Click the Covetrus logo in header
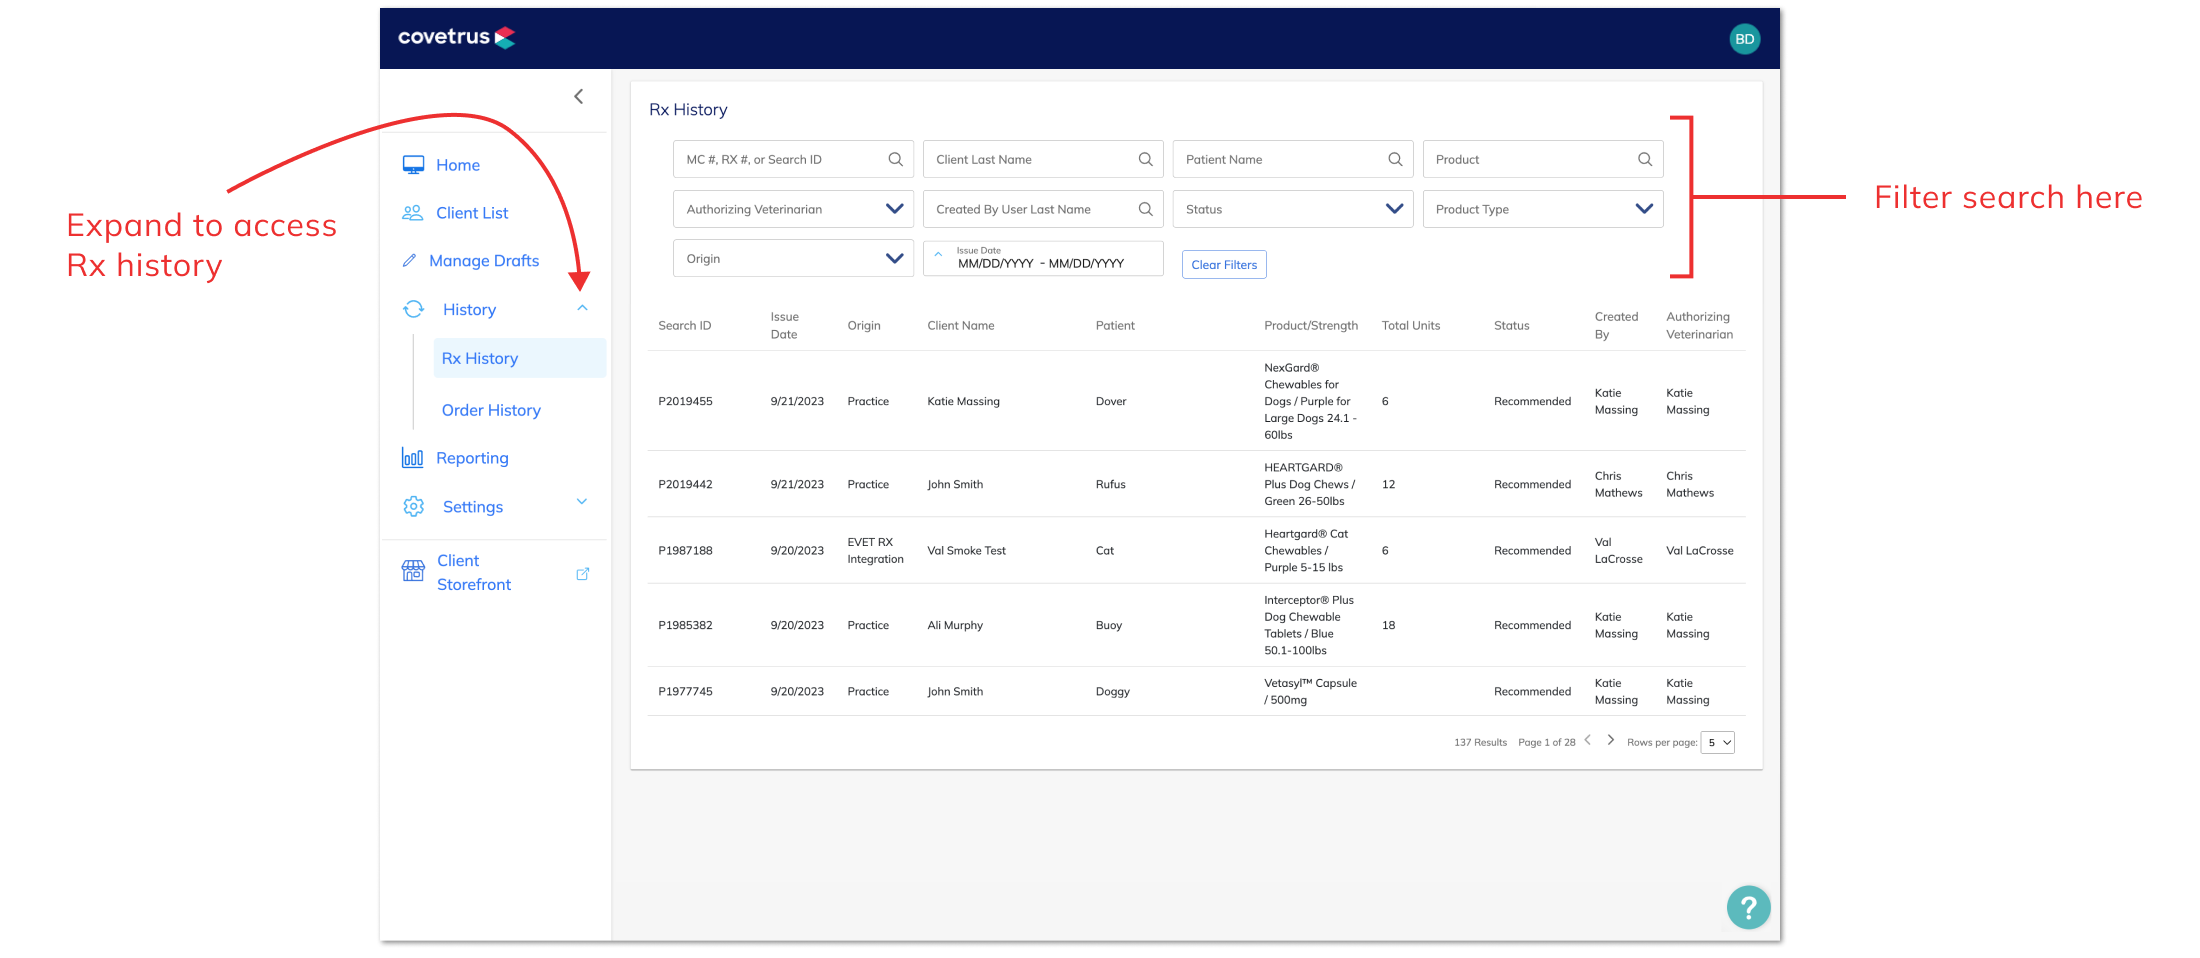 point(456,38)
